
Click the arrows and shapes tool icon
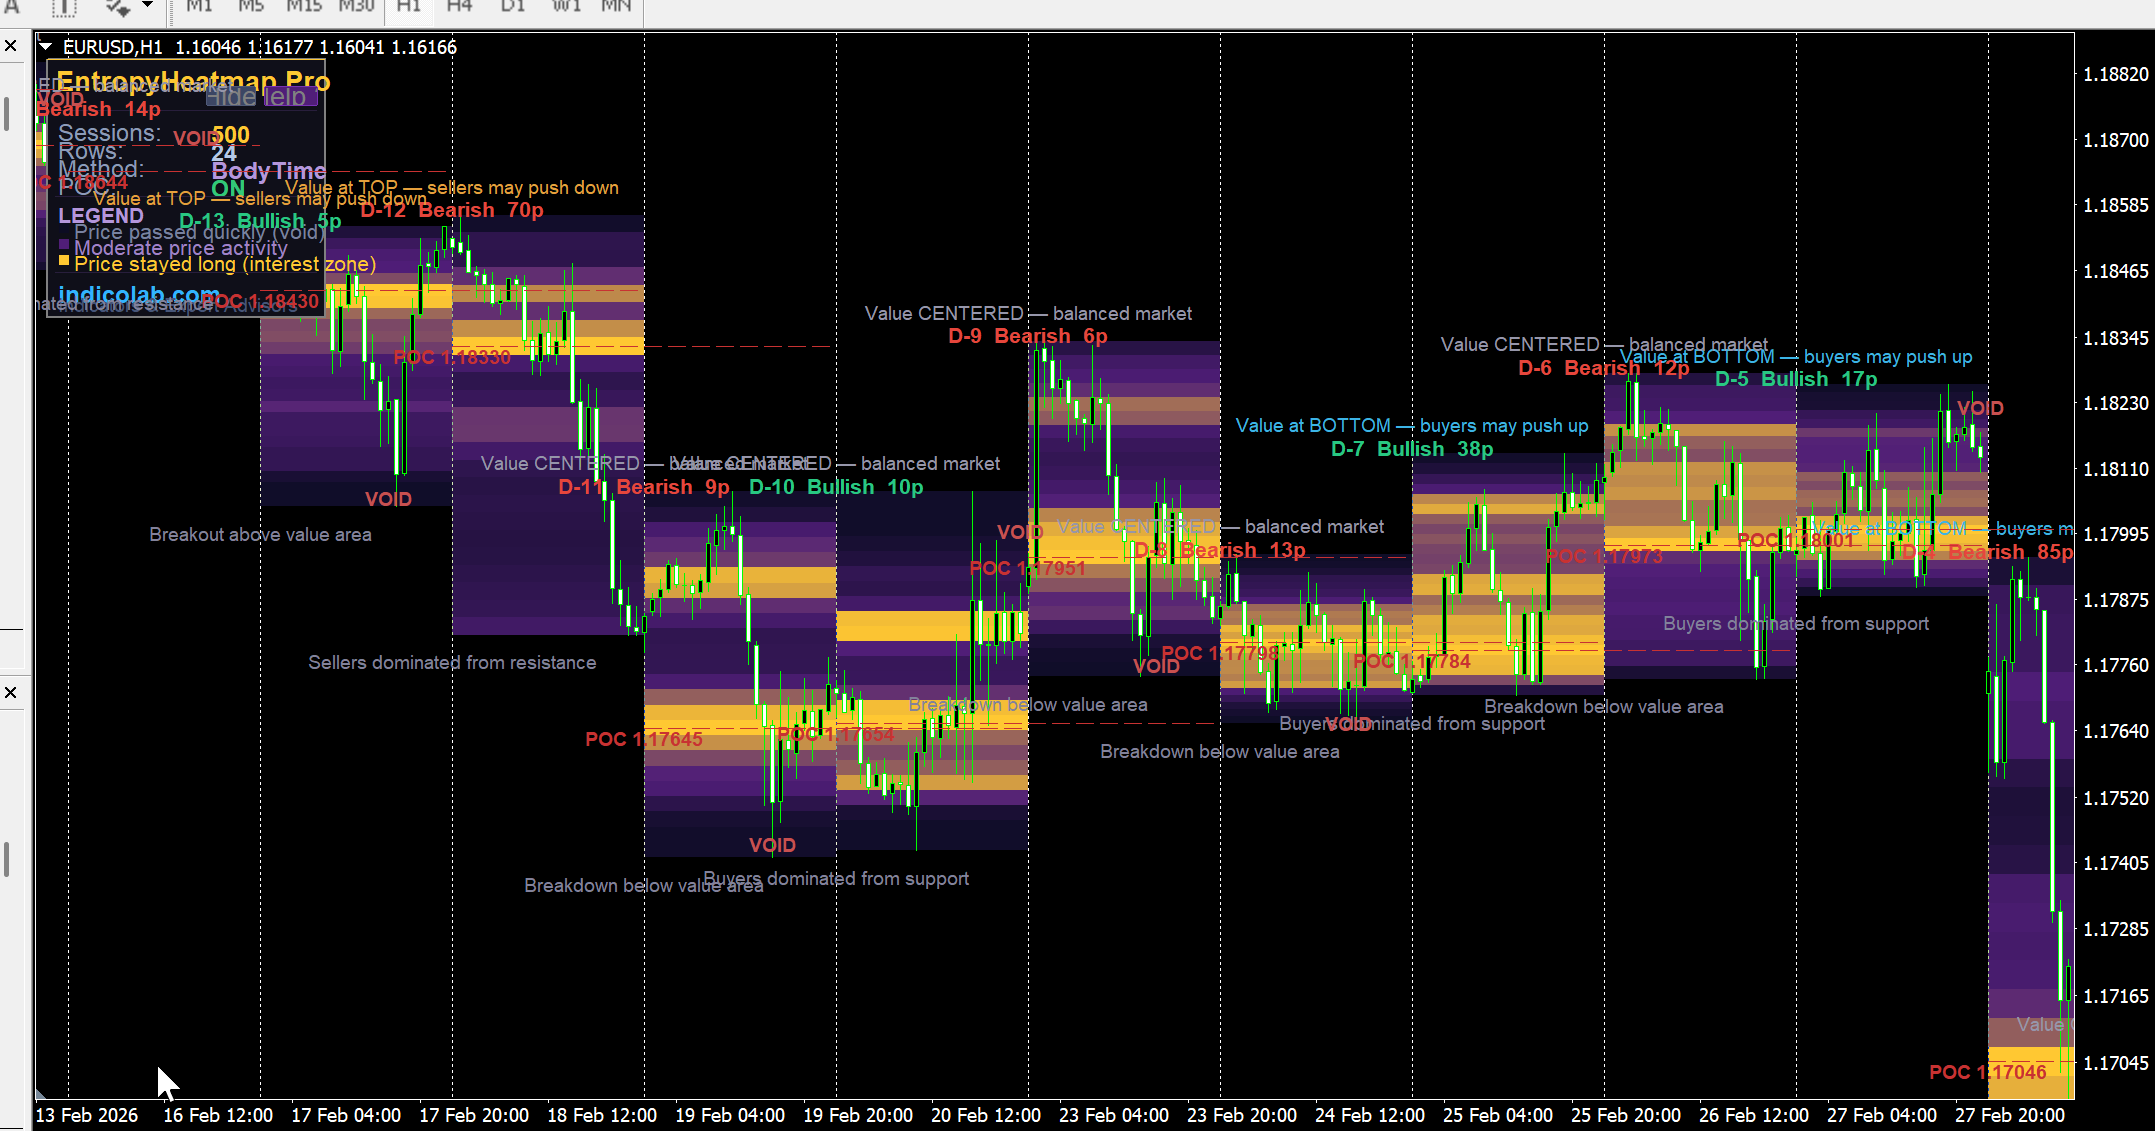tap(117, 7)
